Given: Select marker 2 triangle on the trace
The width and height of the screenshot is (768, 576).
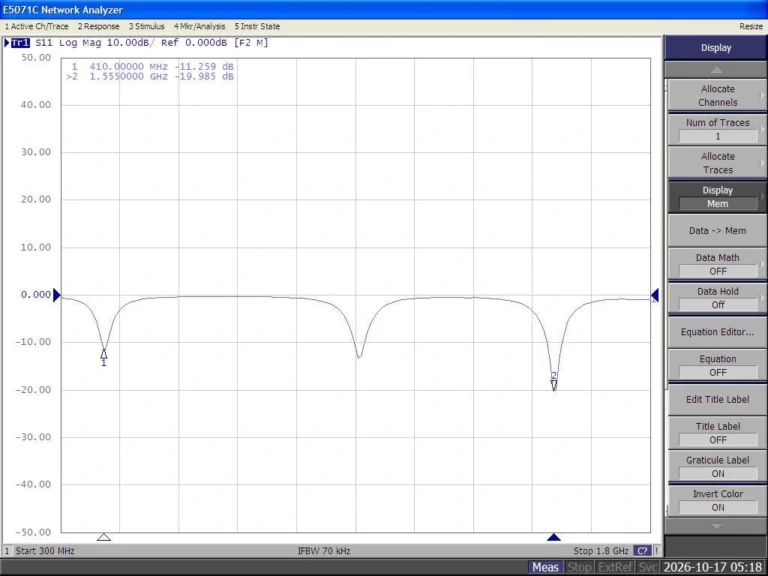Looking at the screenshot, I should point(554,385).
